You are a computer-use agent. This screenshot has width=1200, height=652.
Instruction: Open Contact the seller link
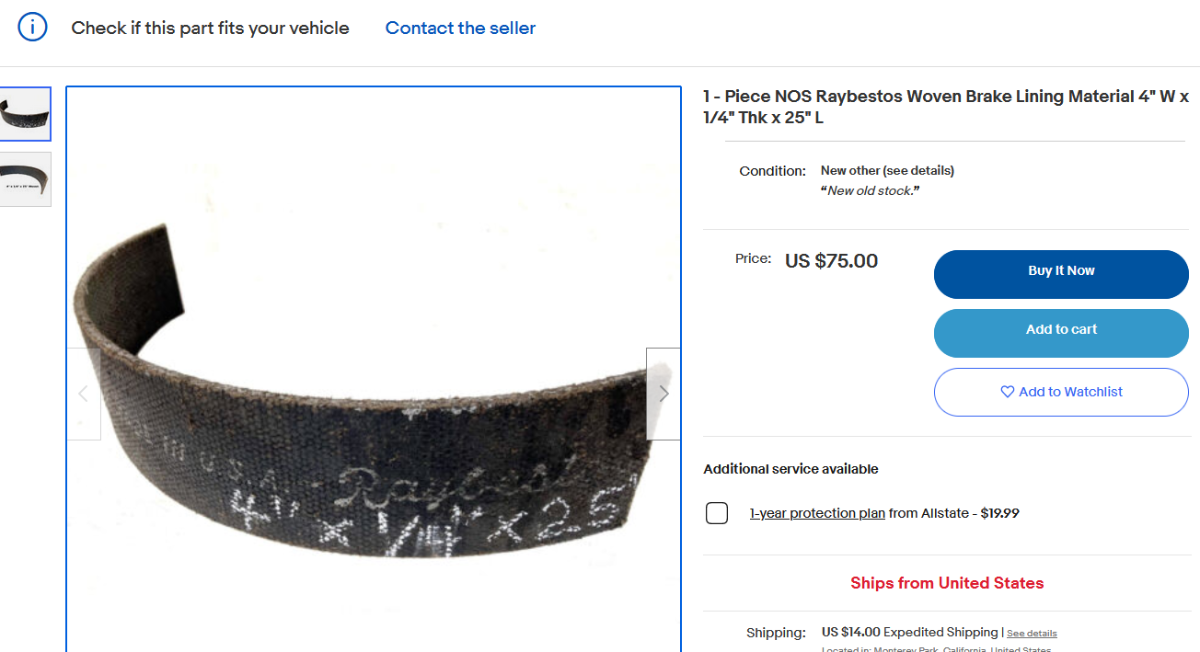click(460, 28)
